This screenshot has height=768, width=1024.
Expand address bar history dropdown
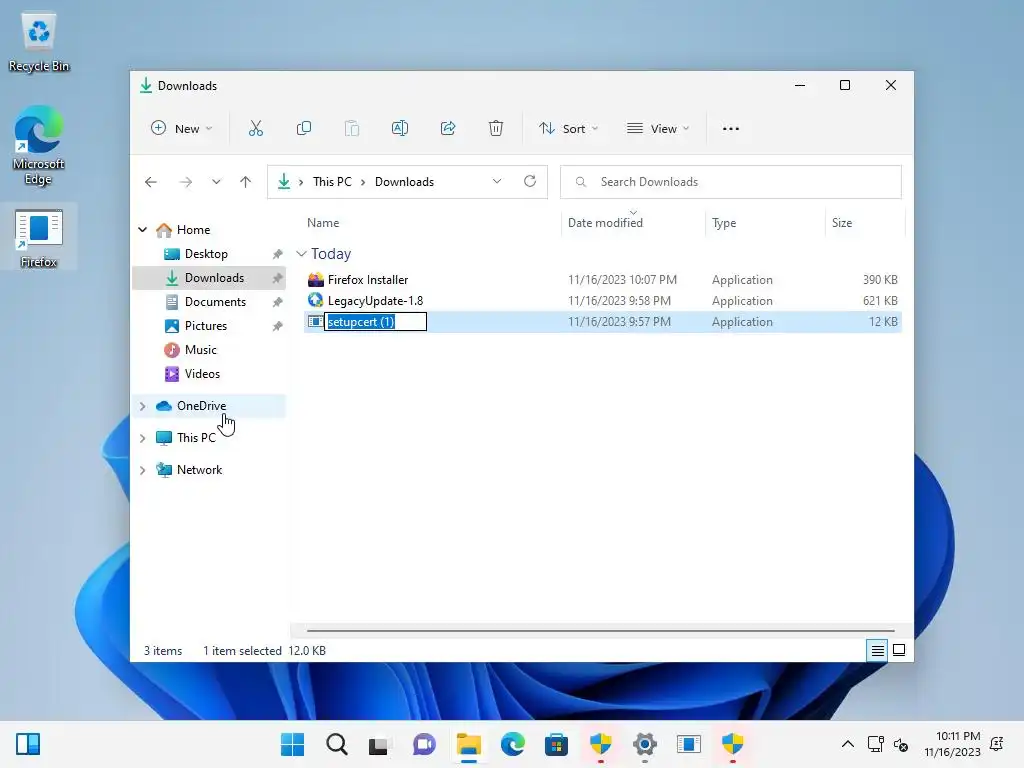click(497, 182)
